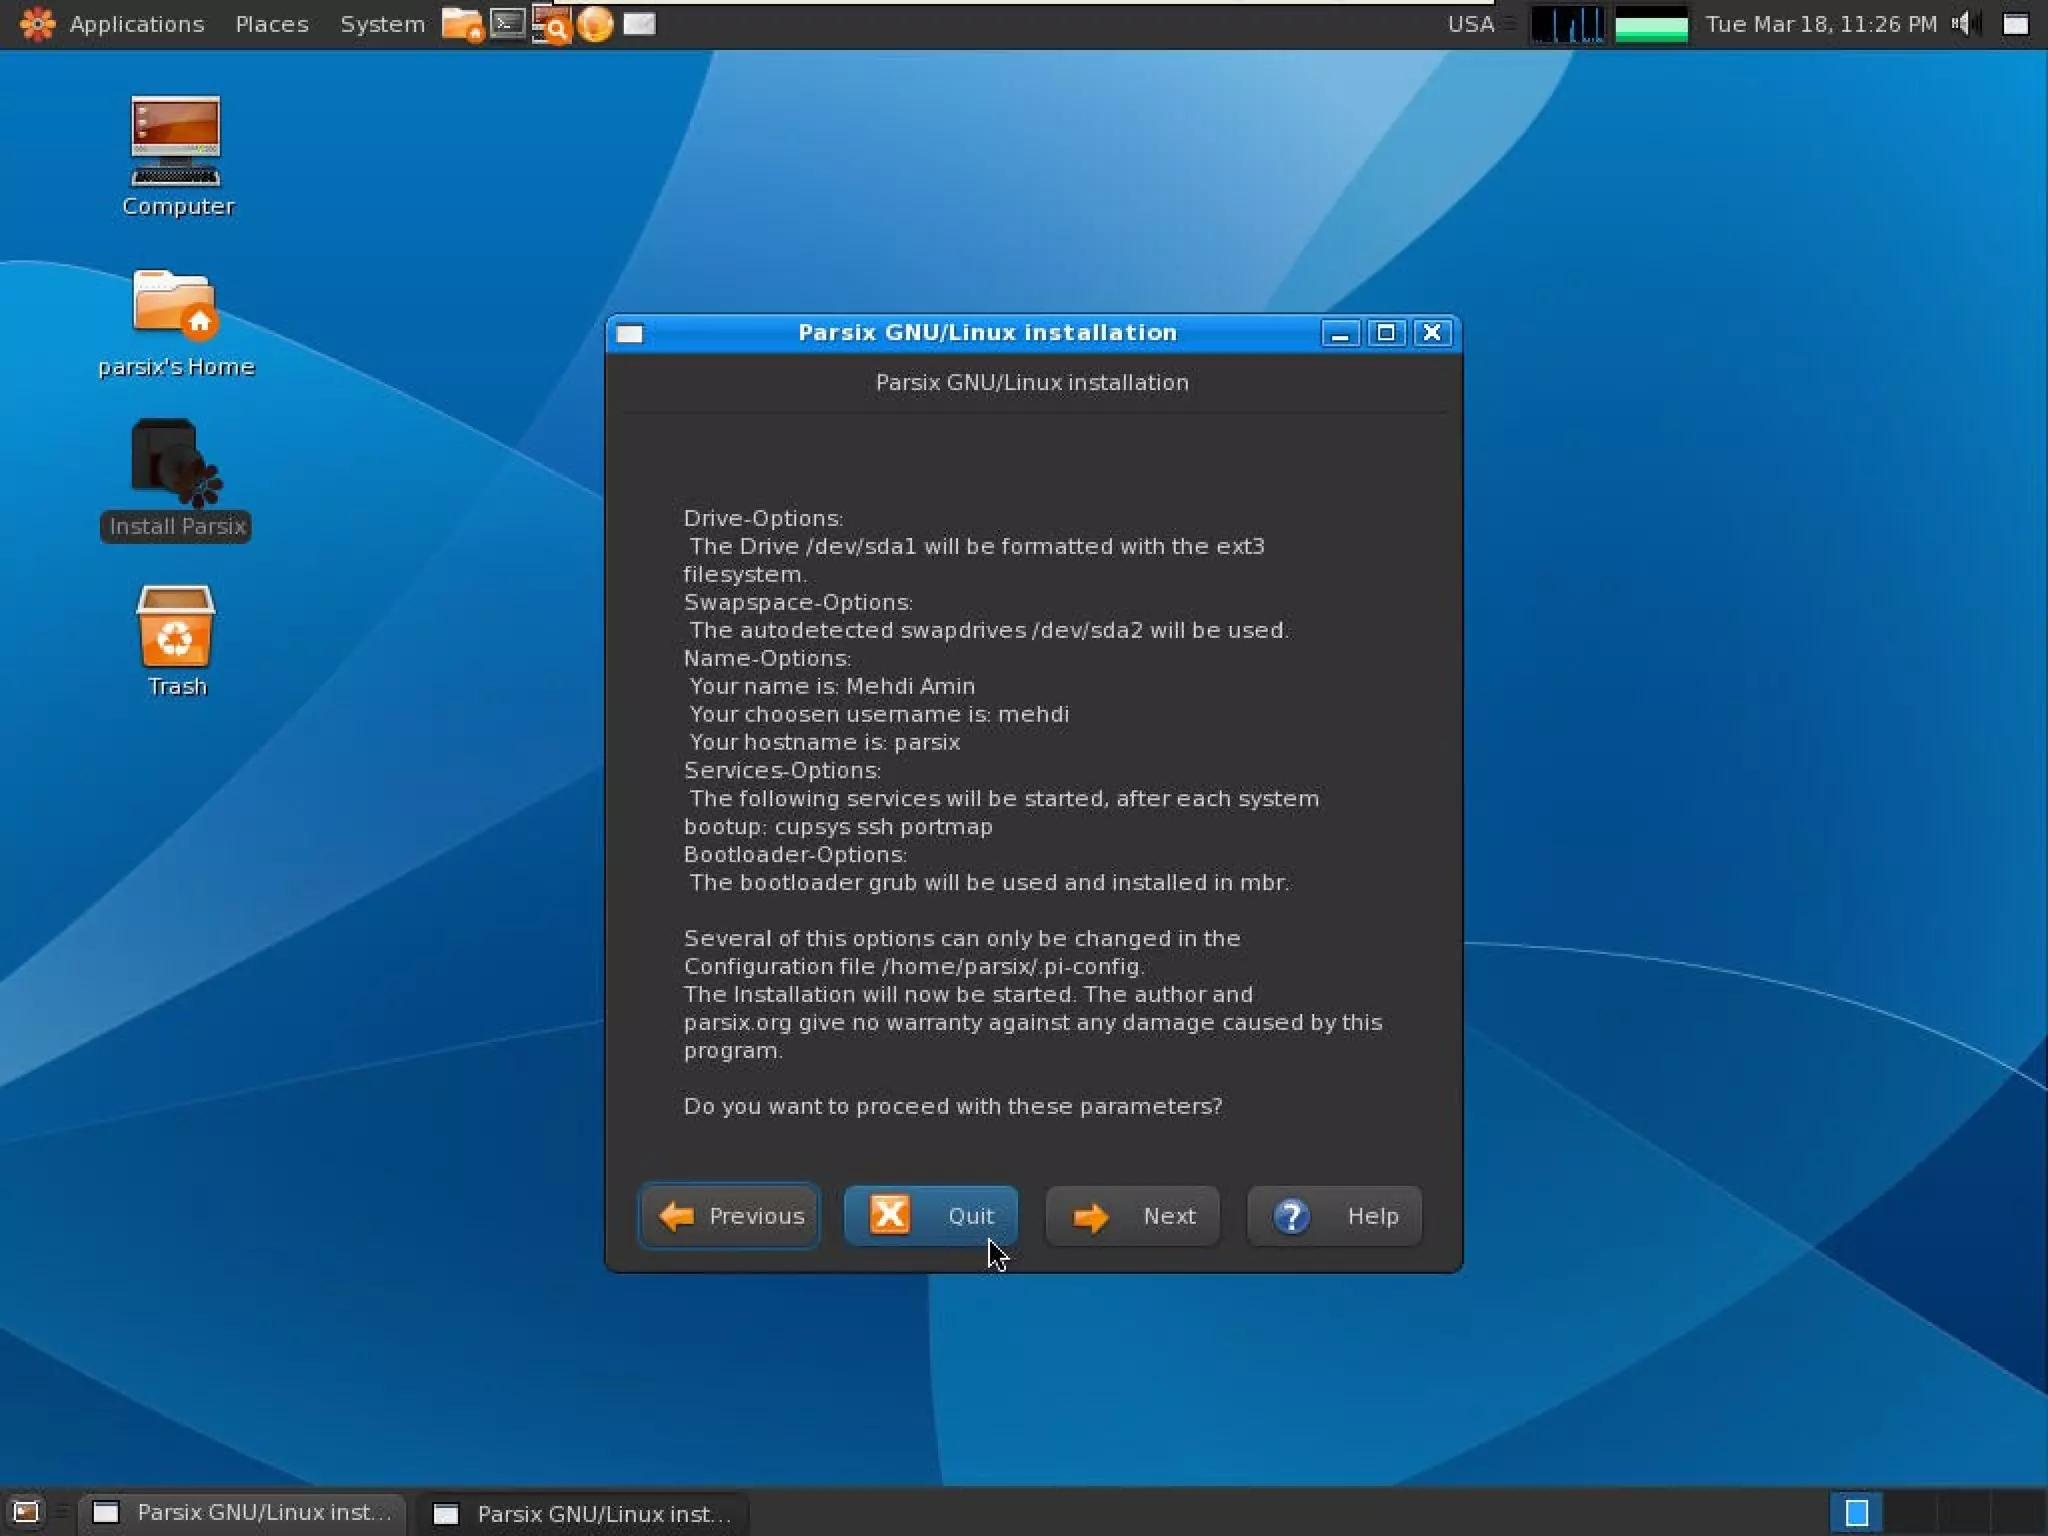Open the Install Parsix desktop icon
The height and width of the screenshot is (1536, 2048).
click(176, 464)
